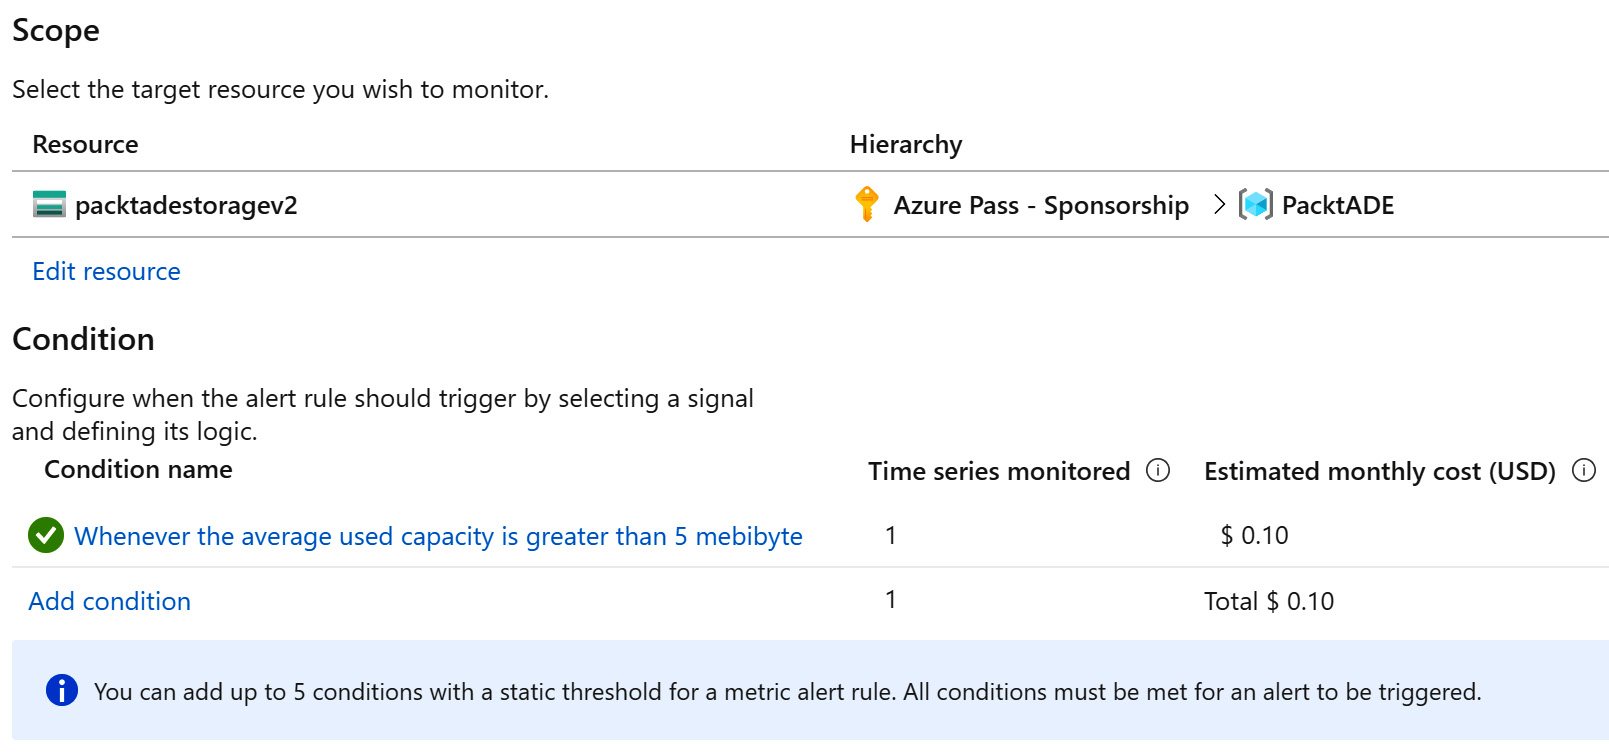Click the Azure Pass - Sponsorship label
The width and height of the screenshot is (1609, 755).
point(1041,205)
